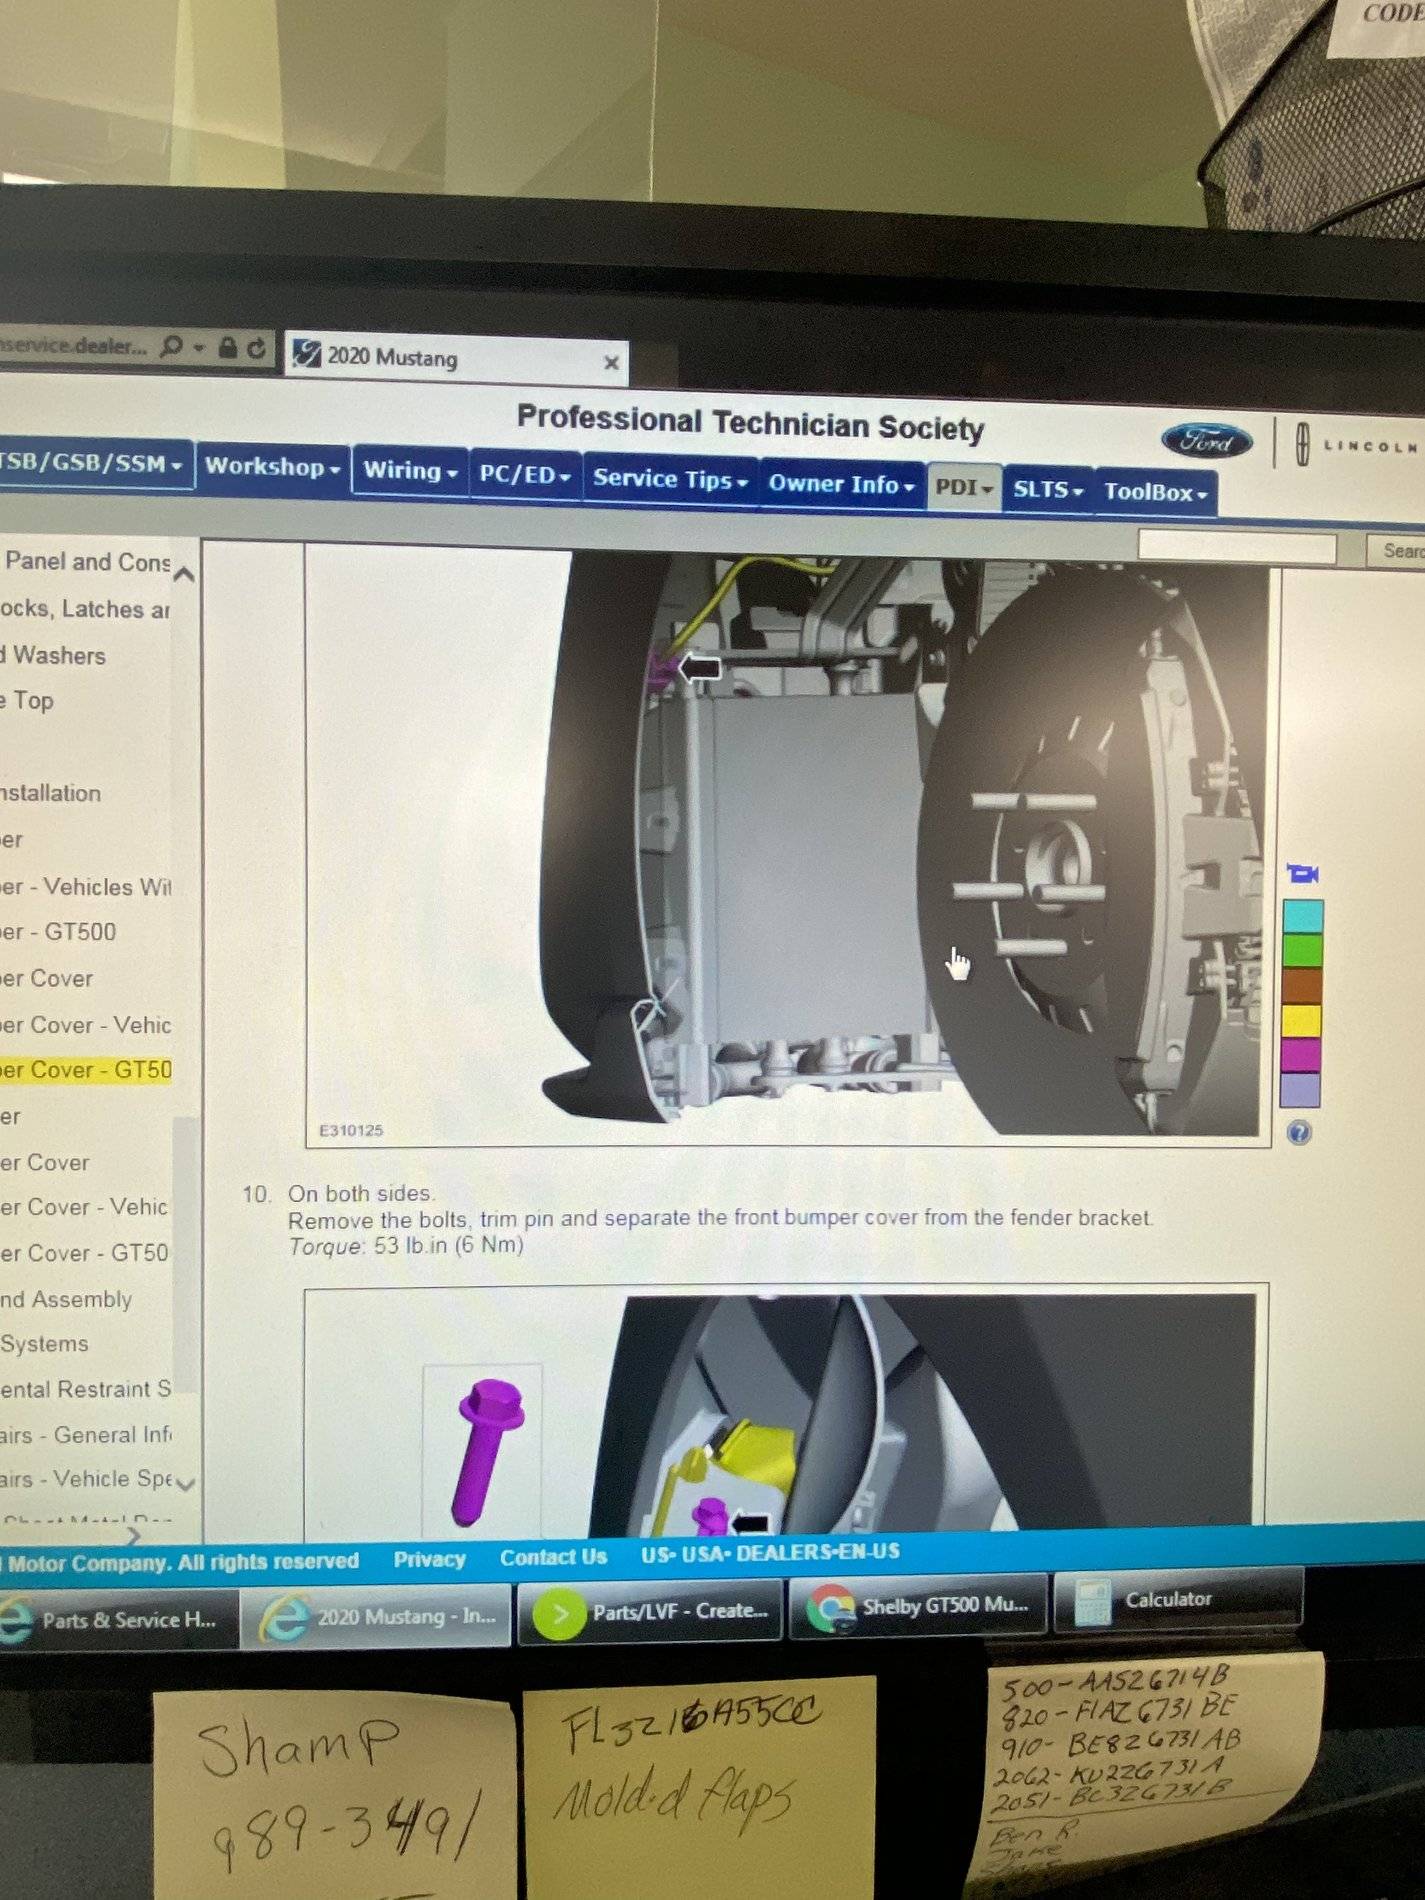Open the PC/ED dropdown menu

[x=524, y=475]
